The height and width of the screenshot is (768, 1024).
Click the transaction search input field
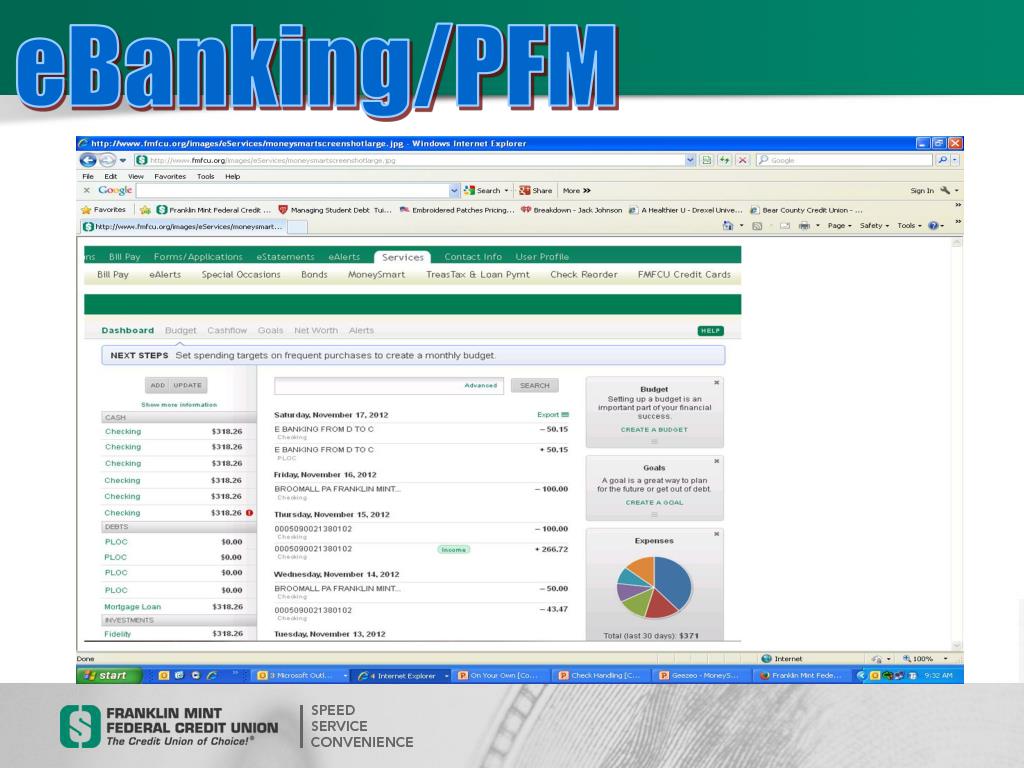389,385
